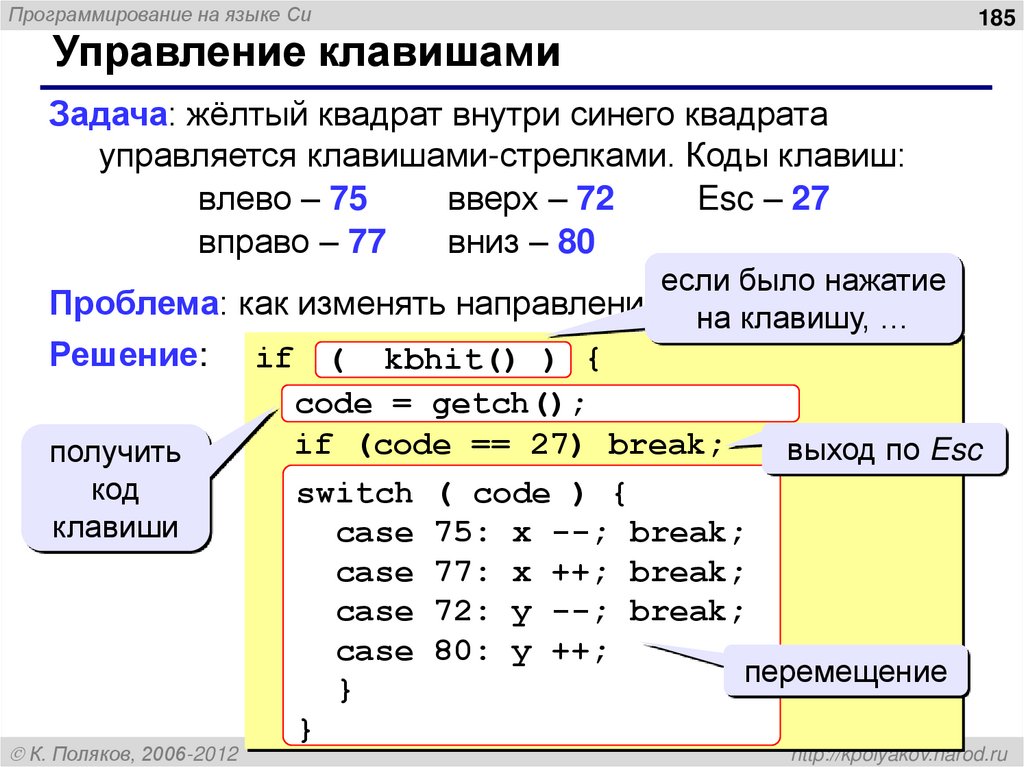Image resolution: width=1024 pixels, height=767 pixels.
Task: Click the callout "получить код клавиши"
Action: [116, 489]
